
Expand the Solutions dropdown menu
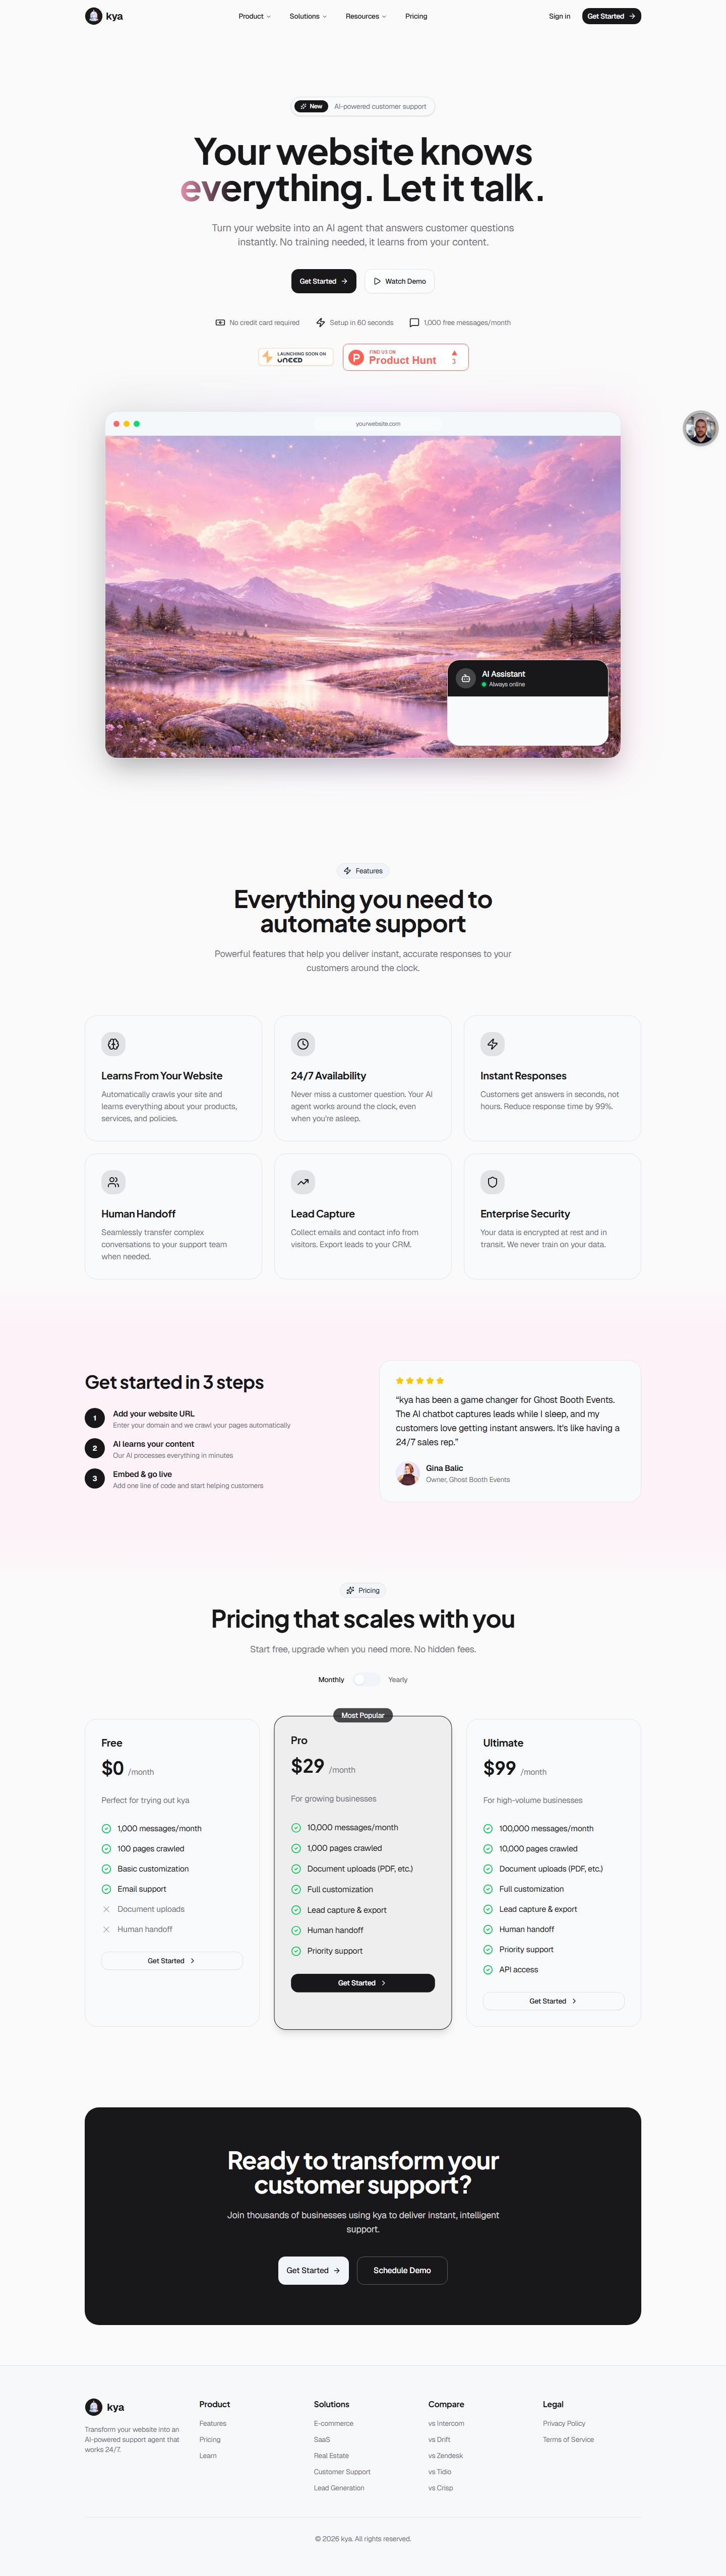(308, 16)
